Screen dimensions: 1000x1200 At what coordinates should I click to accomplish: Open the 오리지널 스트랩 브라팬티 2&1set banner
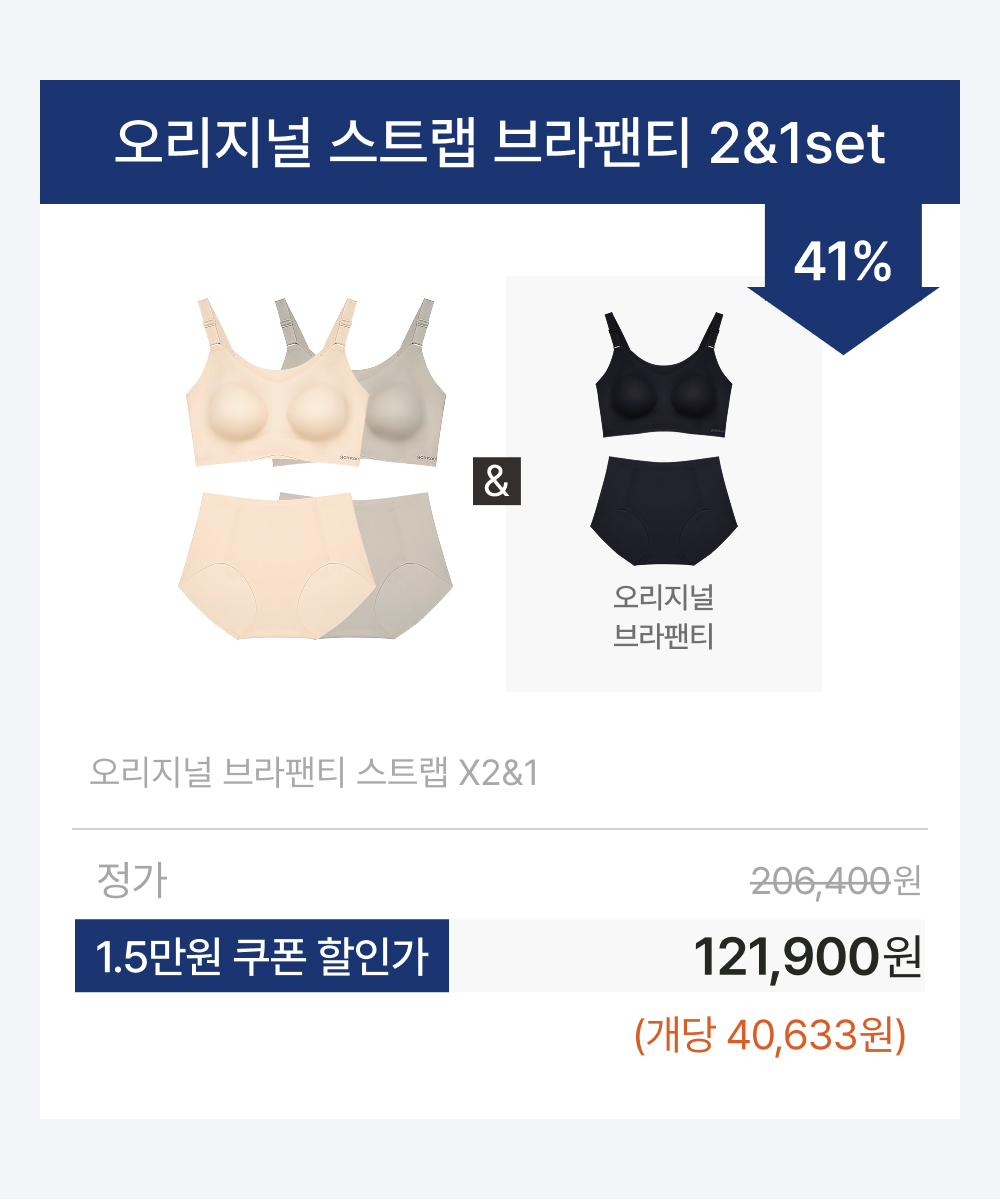coord(500,142)
